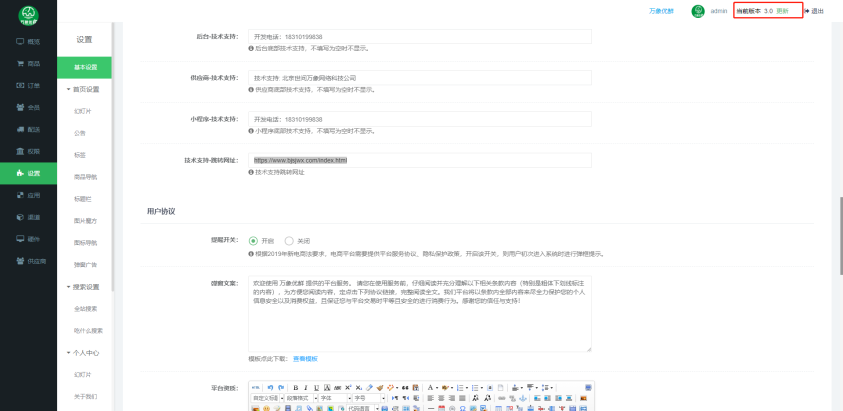Image resolution: width=843 pixels, height=411 pixels.
Task: Go to the 订单 orders section
Action: coord(28,86)
